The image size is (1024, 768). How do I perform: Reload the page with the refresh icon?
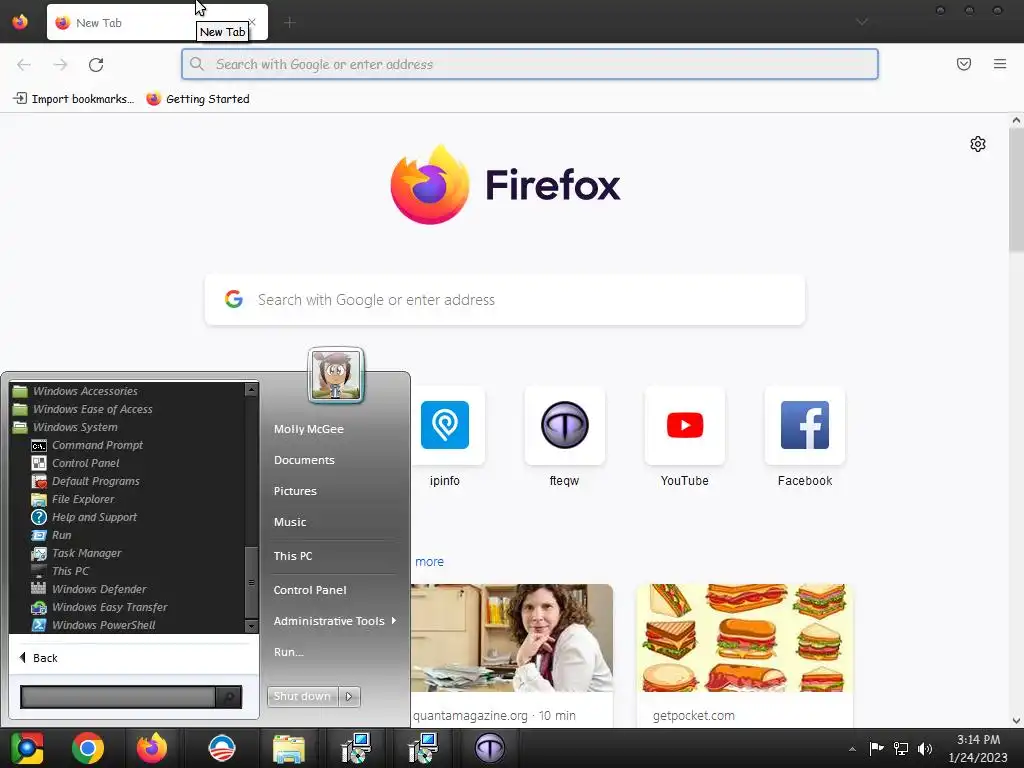click(x=96, y=65)
